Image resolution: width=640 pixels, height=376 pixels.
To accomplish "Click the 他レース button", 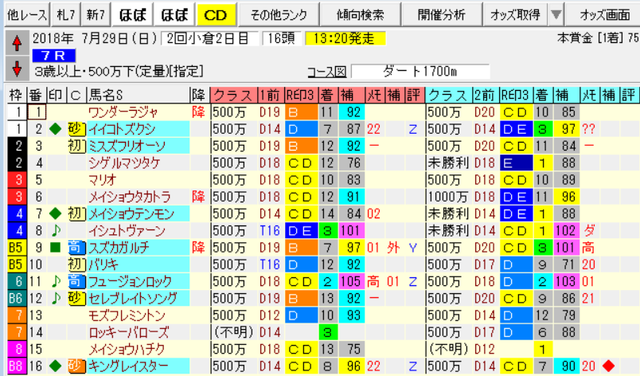I will pyautogui.click(x=27, y=15).
